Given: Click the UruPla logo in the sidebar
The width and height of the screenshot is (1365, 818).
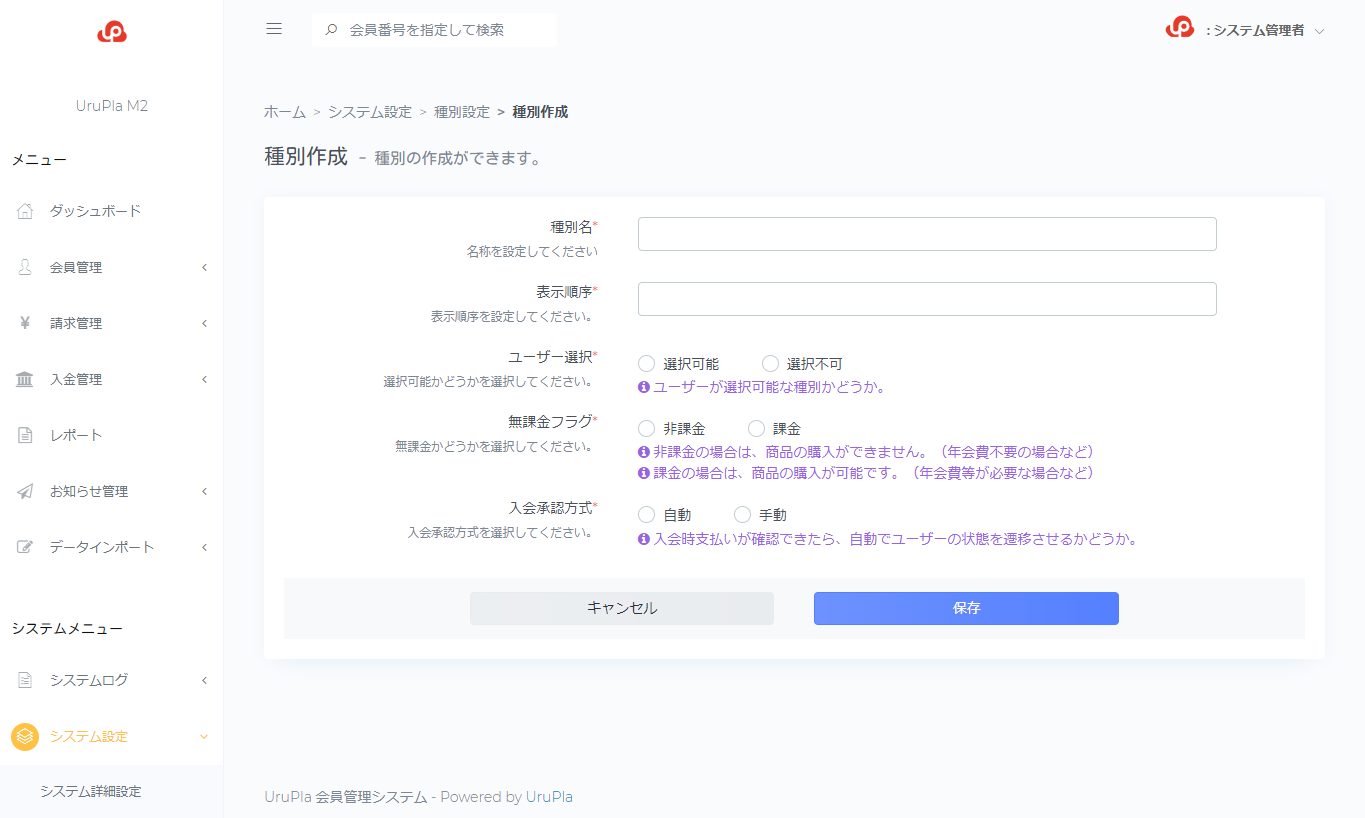Looking at the screenshot, I should coord(112,32).
